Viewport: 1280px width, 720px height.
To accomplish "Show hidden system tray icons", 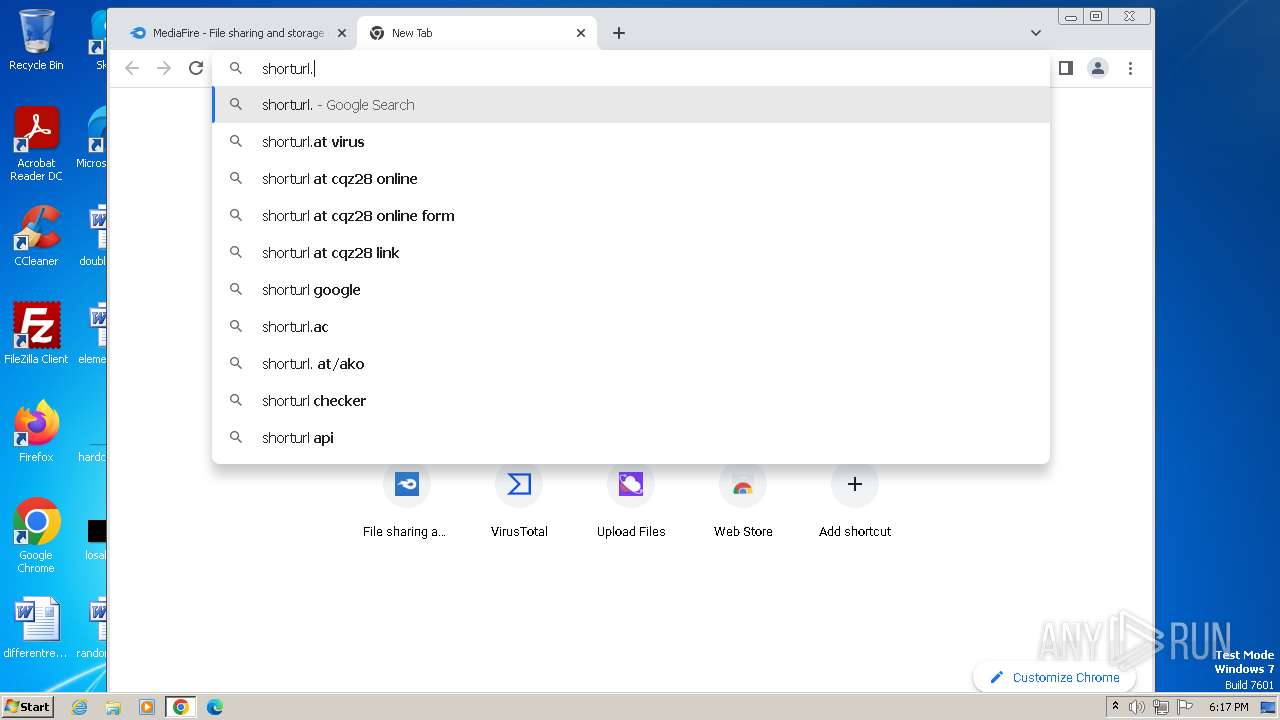I will [x=1115, y=707].
